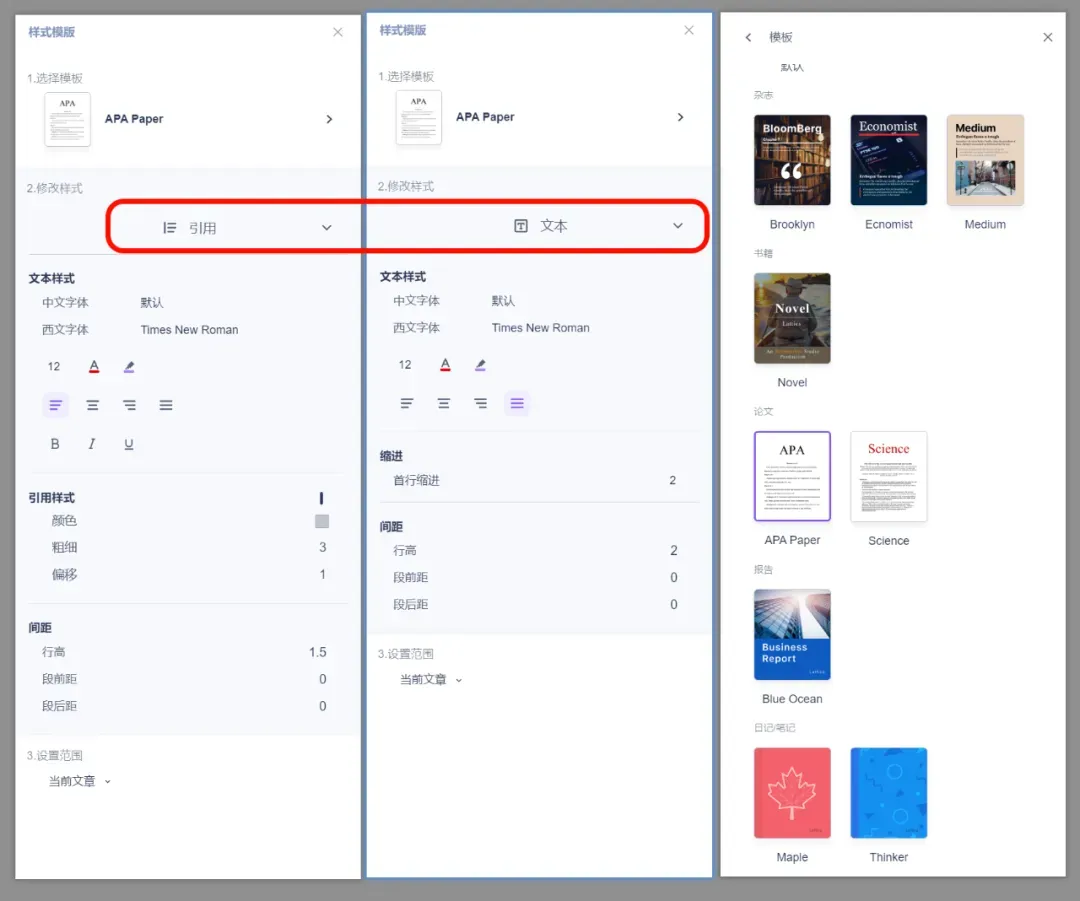Close the middle 样式模版 panel
Screen dimensions: 1080x901
[x=689, y=30]
